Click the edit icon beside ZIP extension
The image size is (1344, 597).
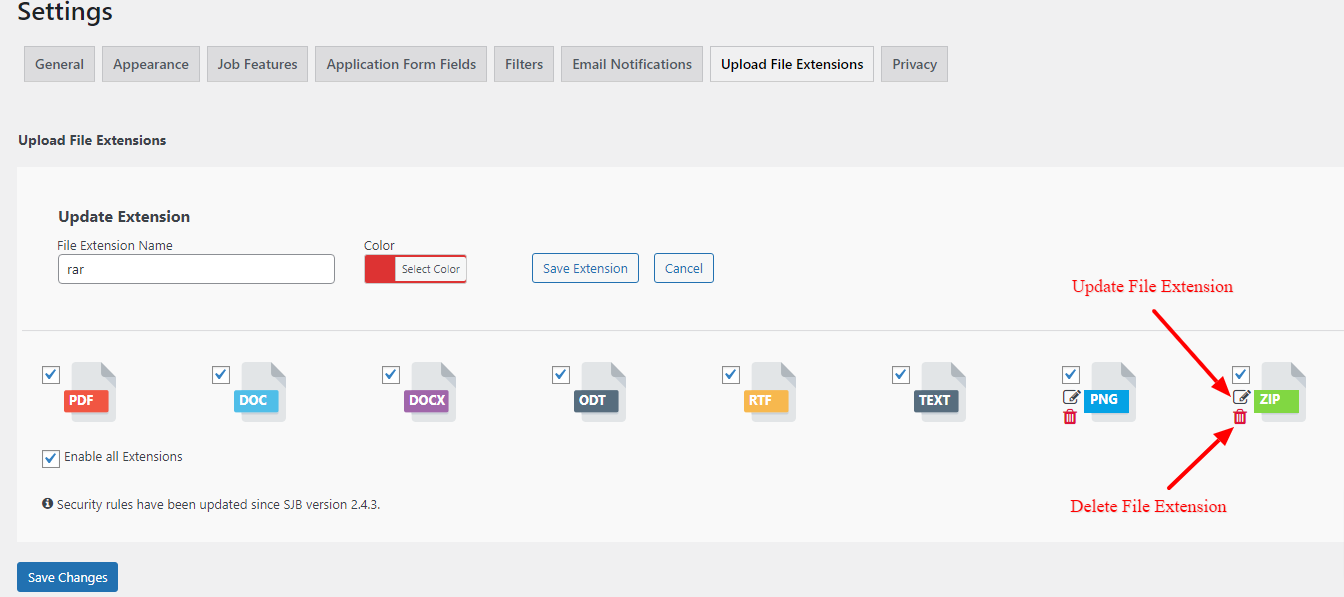[x=1241, y=397]
